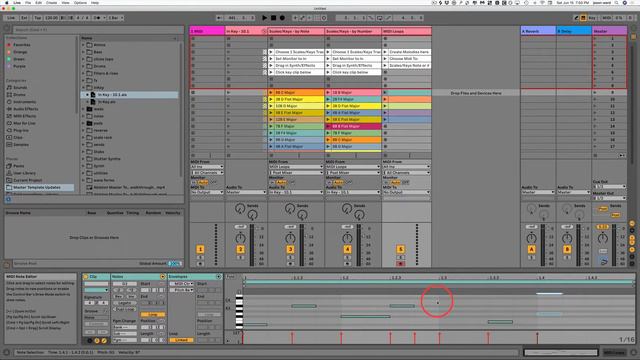Click the Link button in control bar
This screenshot has height=360, width=640.
coord(11,18)
